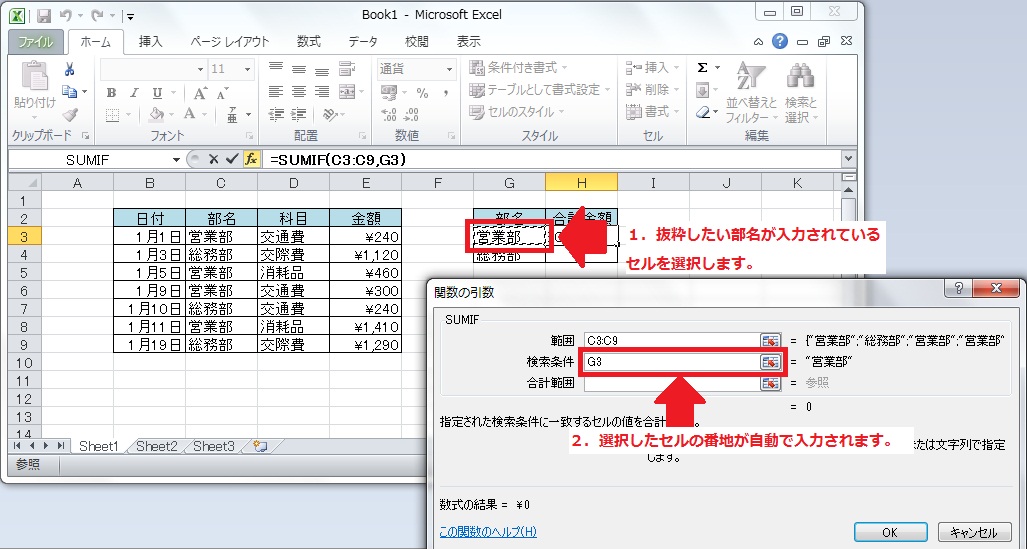Click collapse dialog icon beside 範囲 field
1027x549 pixels.
tap(771, 341)
